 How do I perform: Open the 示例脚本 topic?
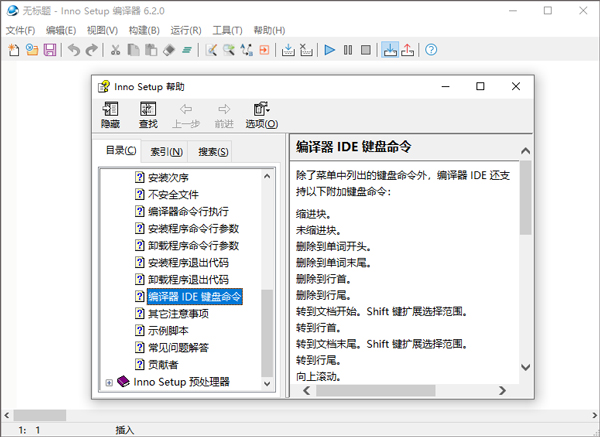coord(168,331)
